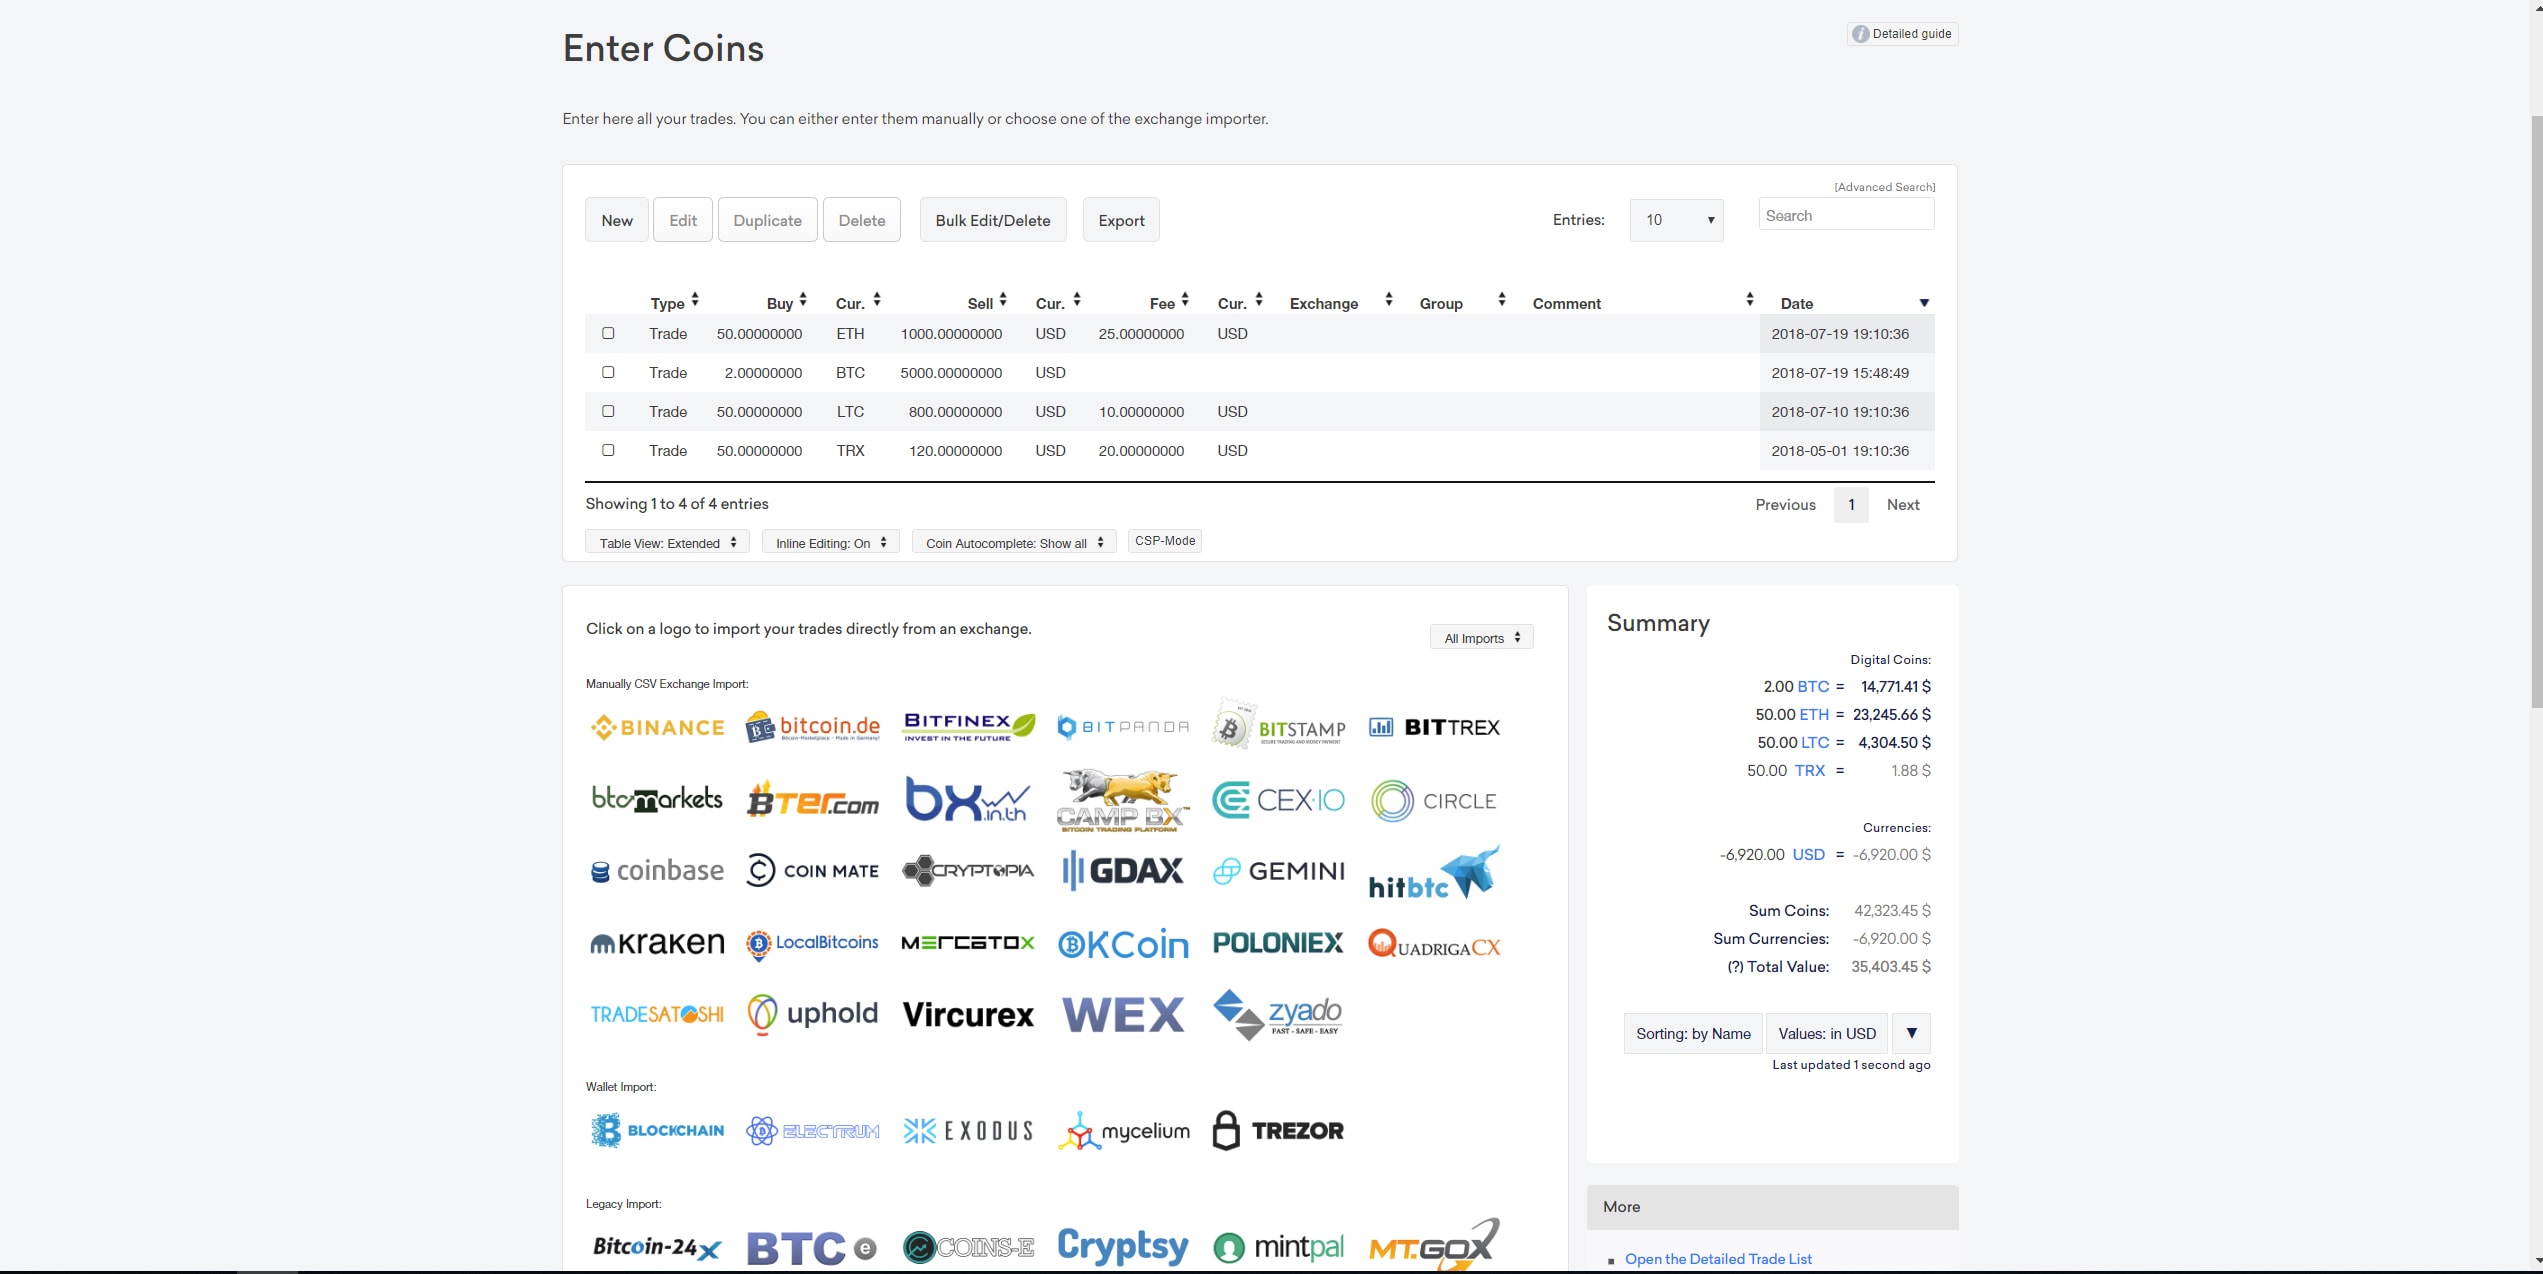Choose the LocalBitcoins logo
The image size is (2543, 1274).
(x=812, y=943)
